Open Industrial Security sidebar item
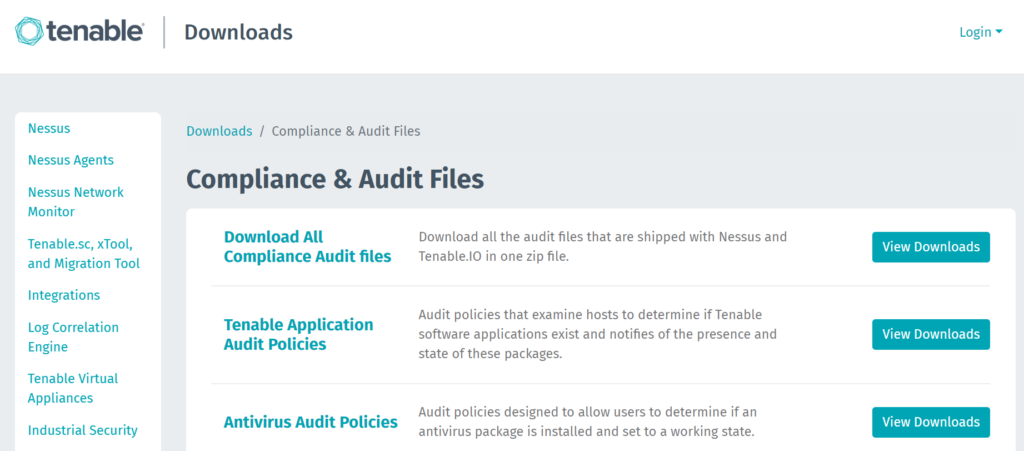This screenshot has height=451, width=1024. click(x=83, y=430)
